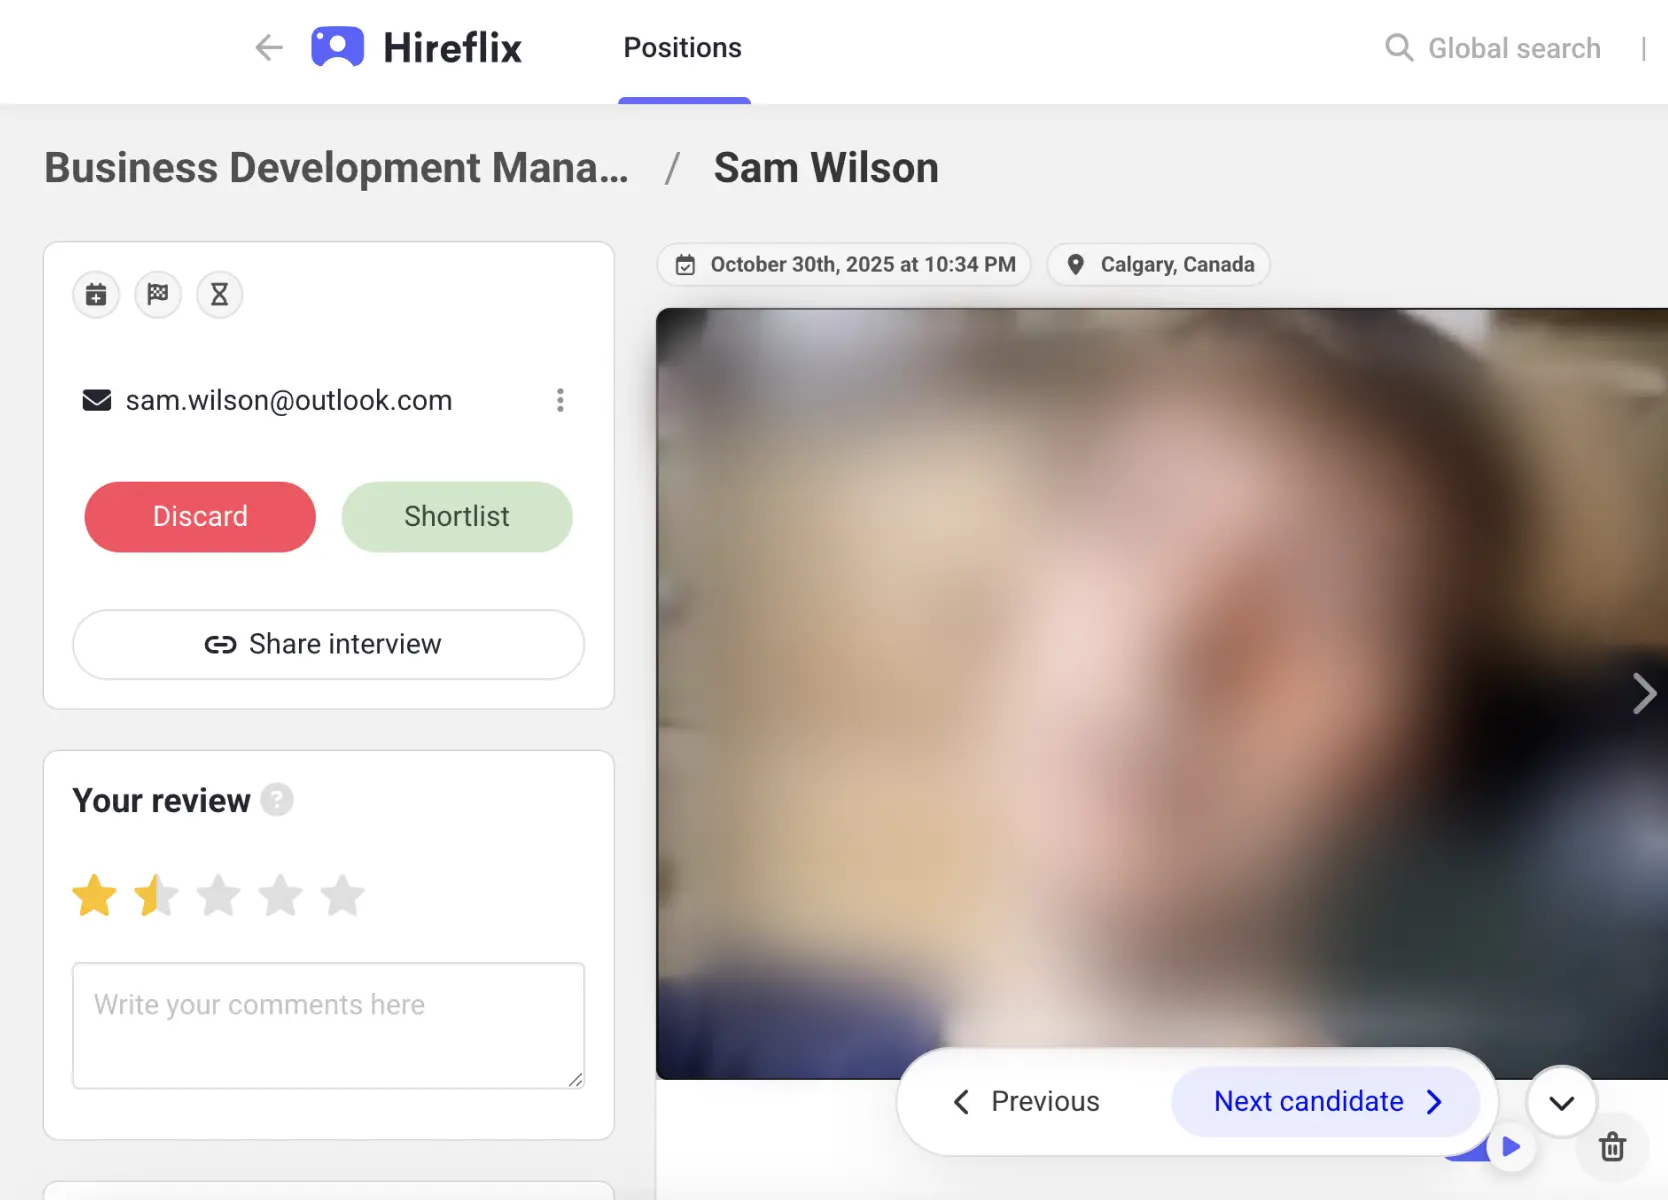This screenshot has width=1668, height=1200.
Task: Click the checkered flag icon
Action: point(157,294)
